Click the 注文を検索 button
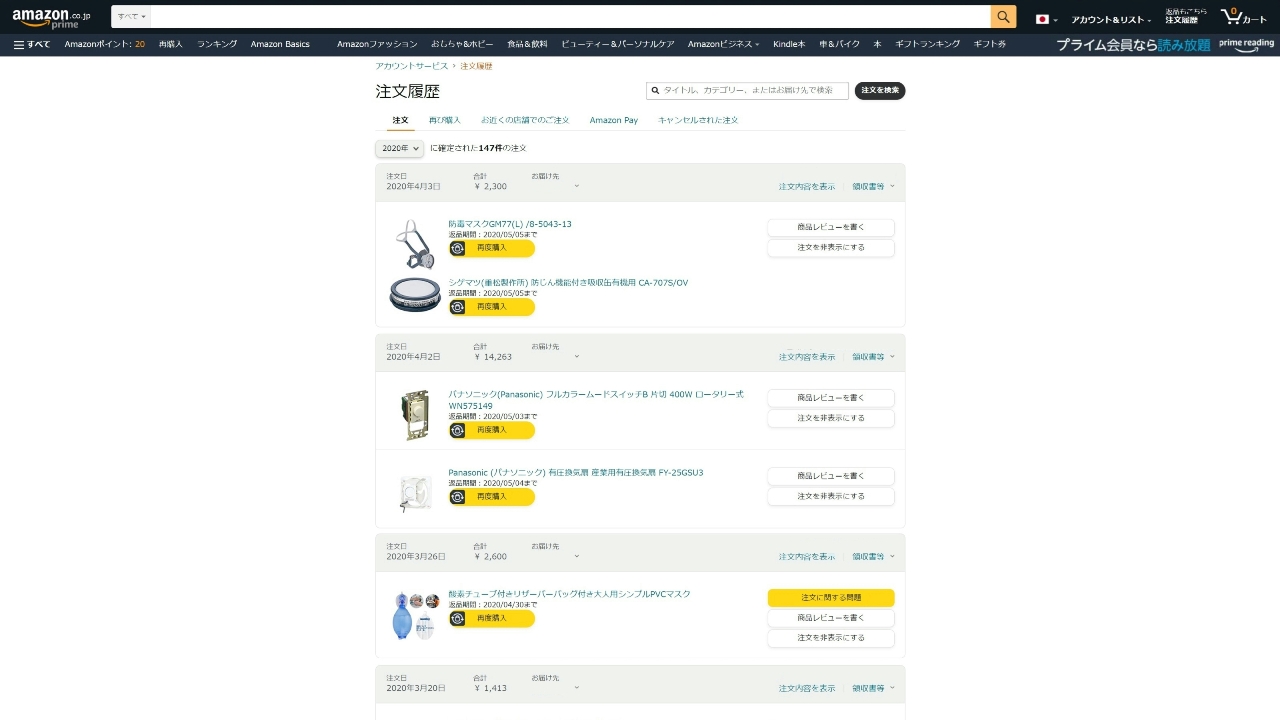 pos(880,90)
